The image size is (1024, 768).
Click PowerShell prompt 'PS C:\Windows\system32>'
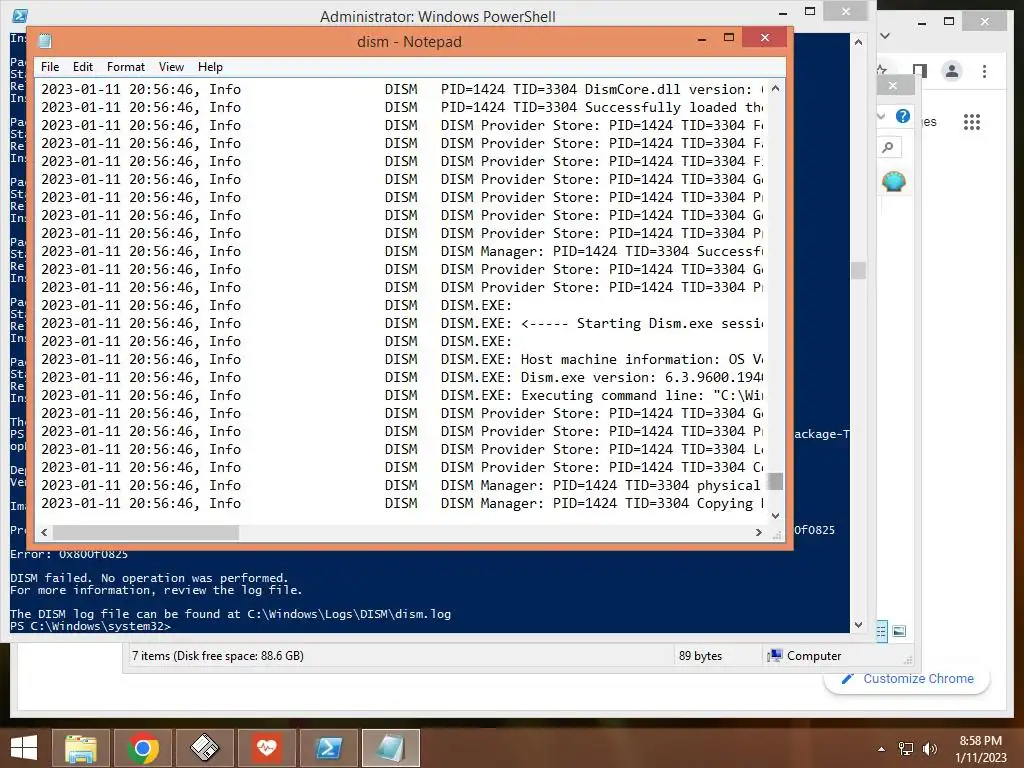[90, 626]
